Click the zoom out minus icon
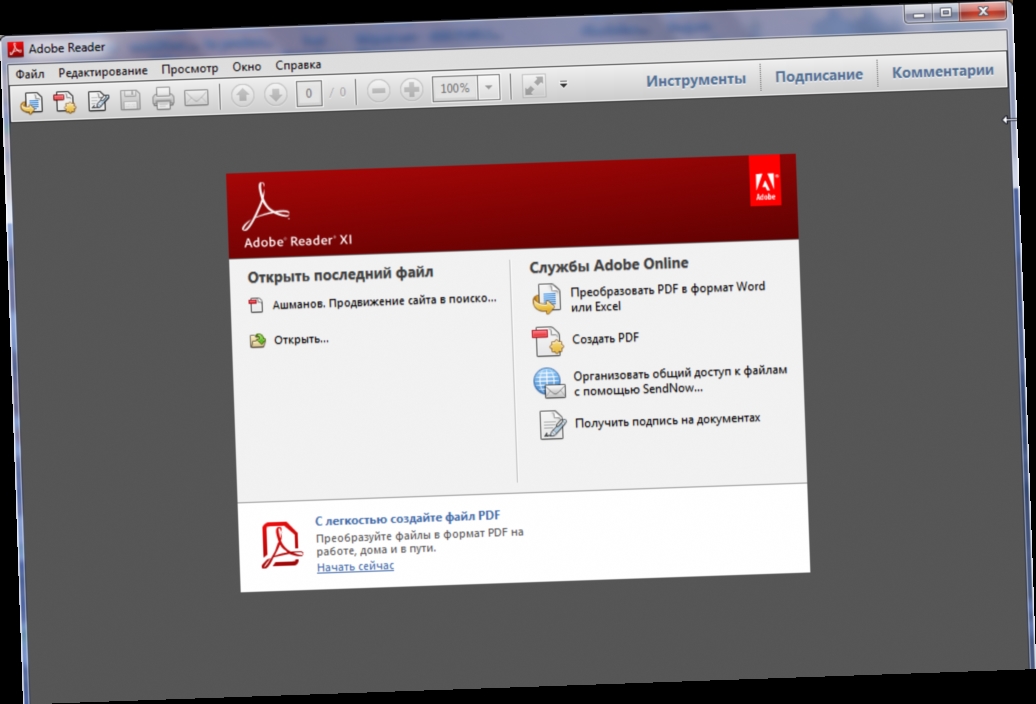Image resolution: width=1036 pixels, height=704 pixels. 378,90
